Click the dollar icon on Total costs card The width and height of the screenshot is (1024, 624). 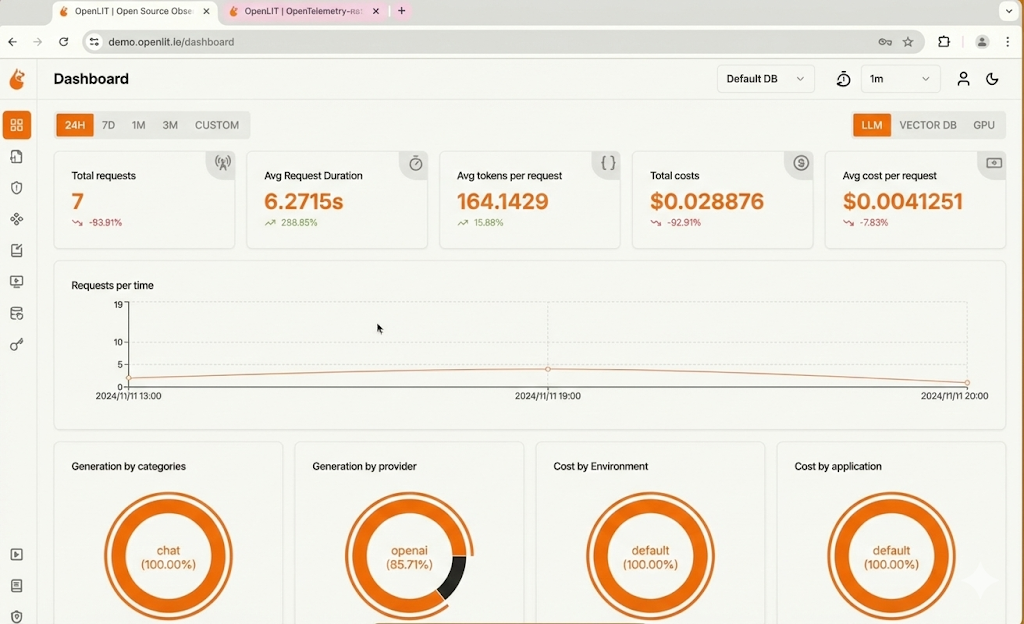(x=801, y=163)
